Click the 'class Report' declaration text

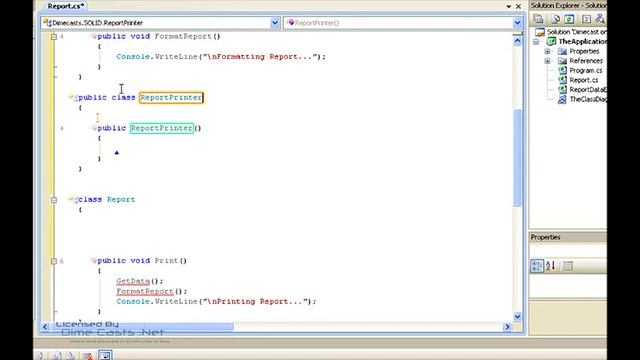[107, 200]
